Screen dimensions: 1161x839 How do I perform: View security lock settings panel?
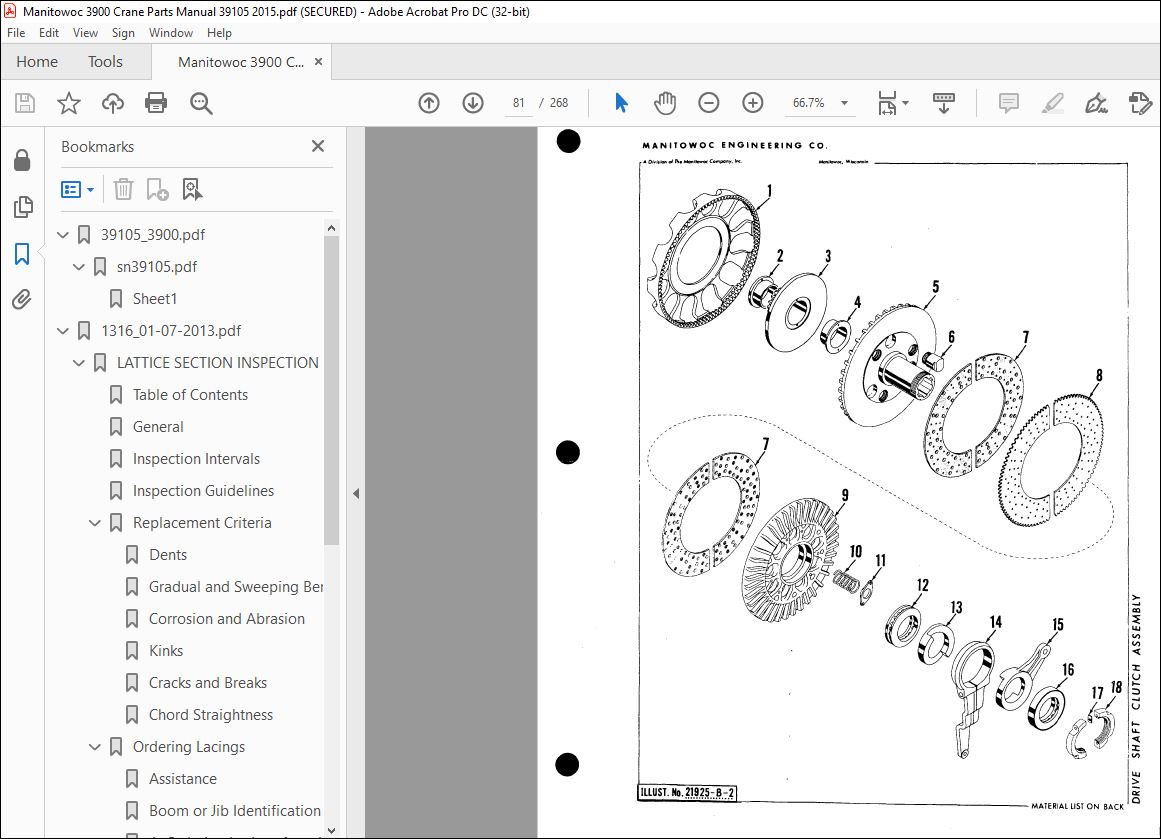point(22,161)
